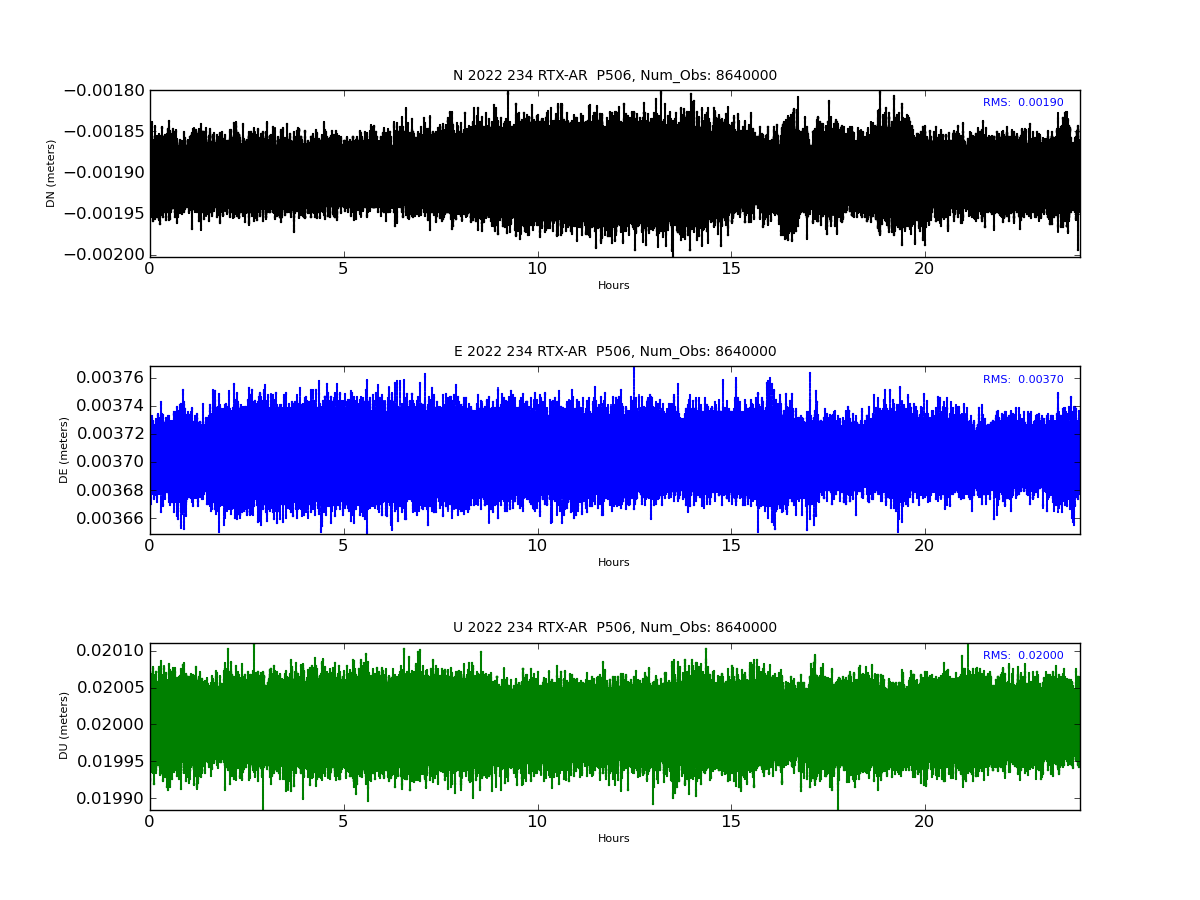Select the "RMS: 0.02000" annotation
The width and height of the screenshot is (1200, 900).
point(1023,656)
